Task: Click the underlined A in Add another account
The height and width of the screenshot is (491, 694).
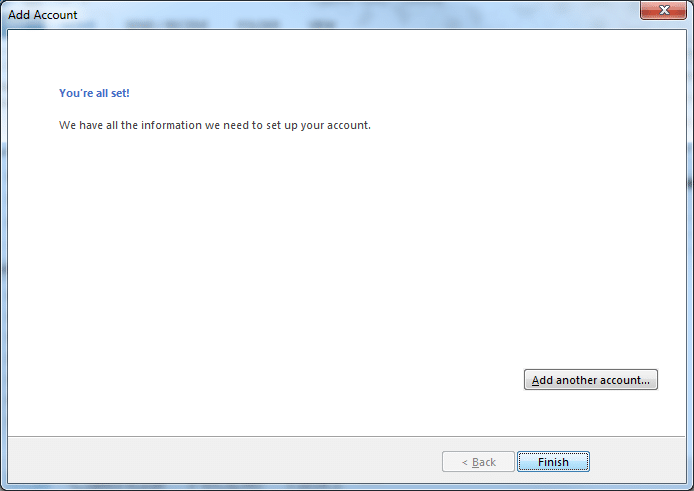Action: pyautogui.click(x=536, y=380)
